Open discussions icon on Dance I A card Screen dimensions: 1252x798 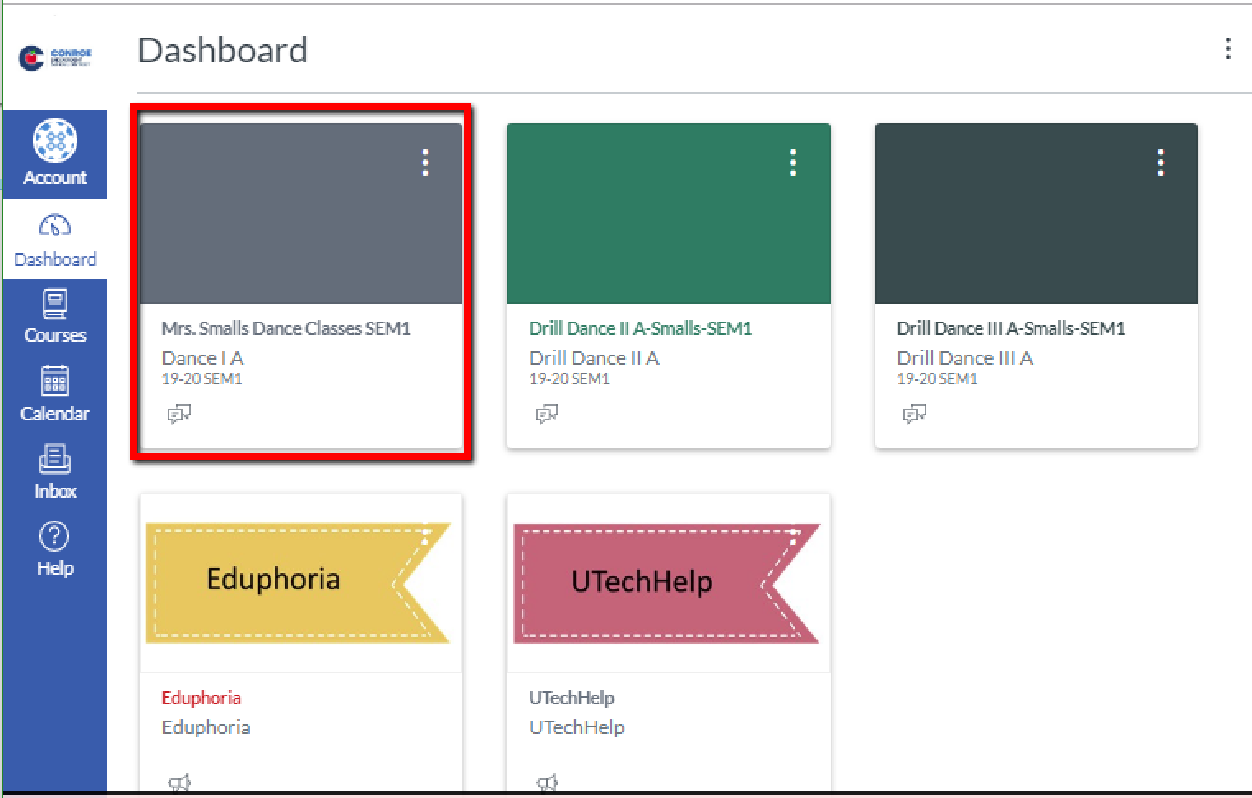click(x=179, y=414)
